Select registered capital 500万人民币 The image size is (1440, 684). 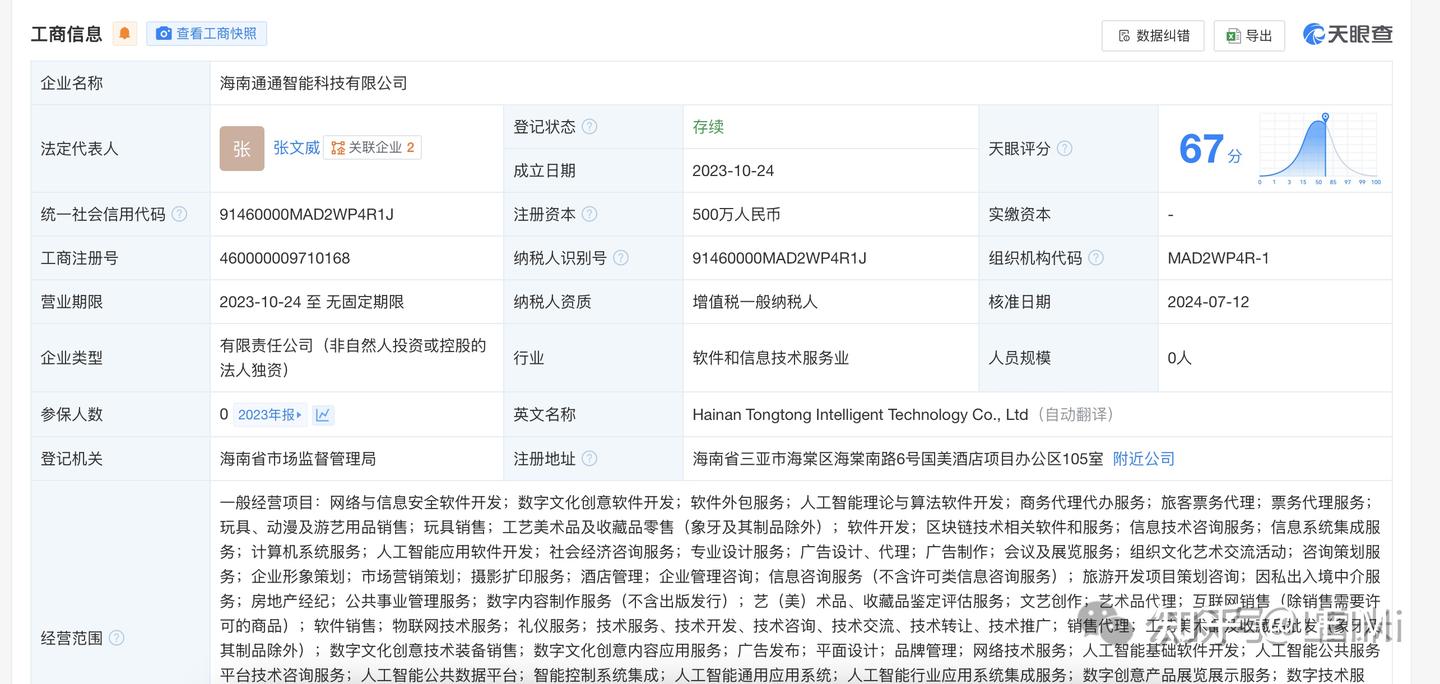pos(737,214)
